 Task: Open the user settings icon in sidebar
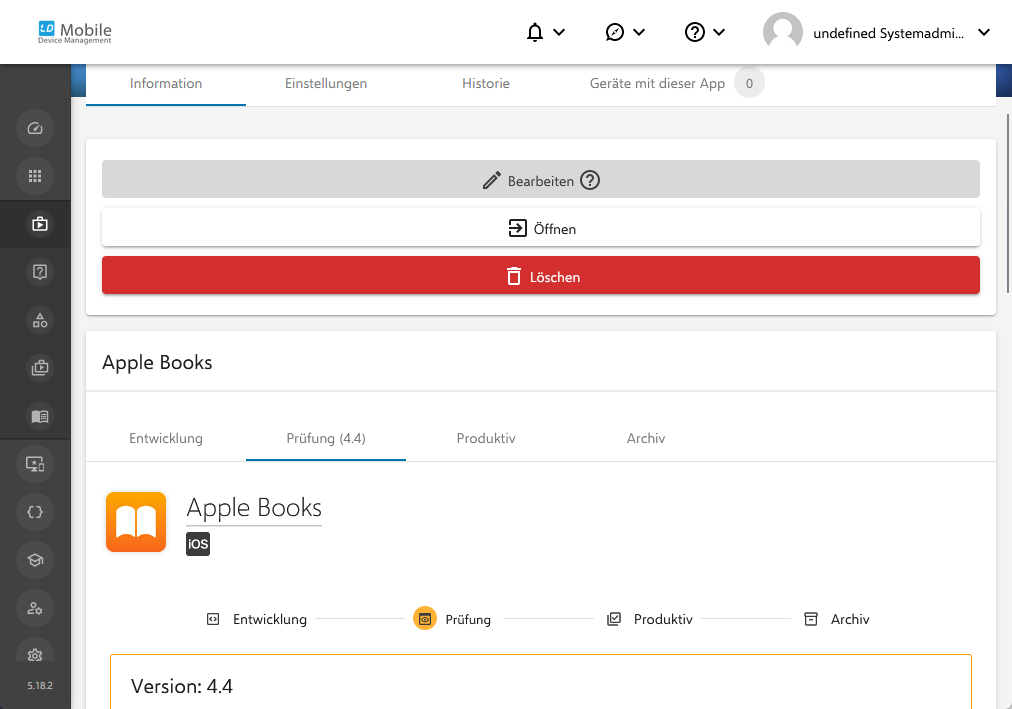tap(35, 608)
